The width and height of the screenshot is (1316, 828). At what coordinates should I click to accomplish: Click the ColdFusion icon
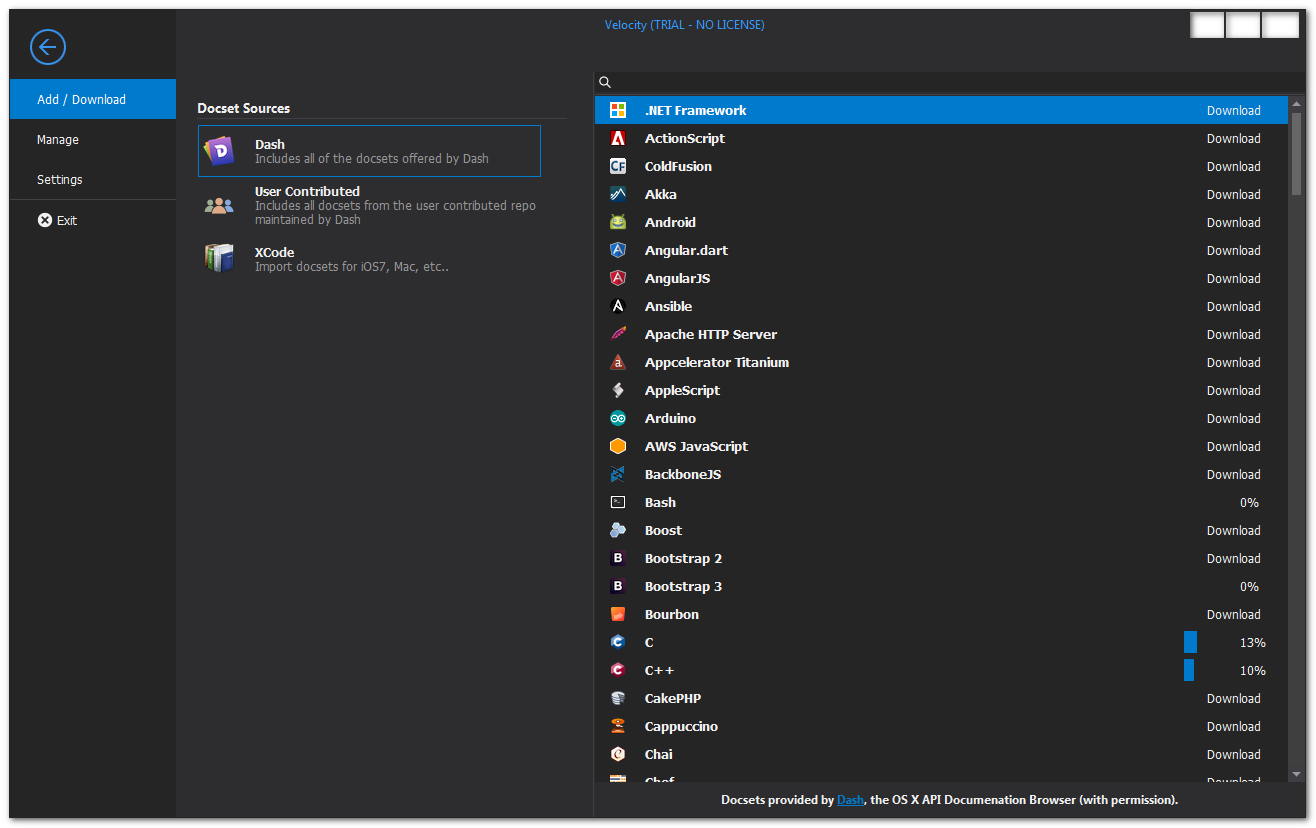[x=618, y=166]
